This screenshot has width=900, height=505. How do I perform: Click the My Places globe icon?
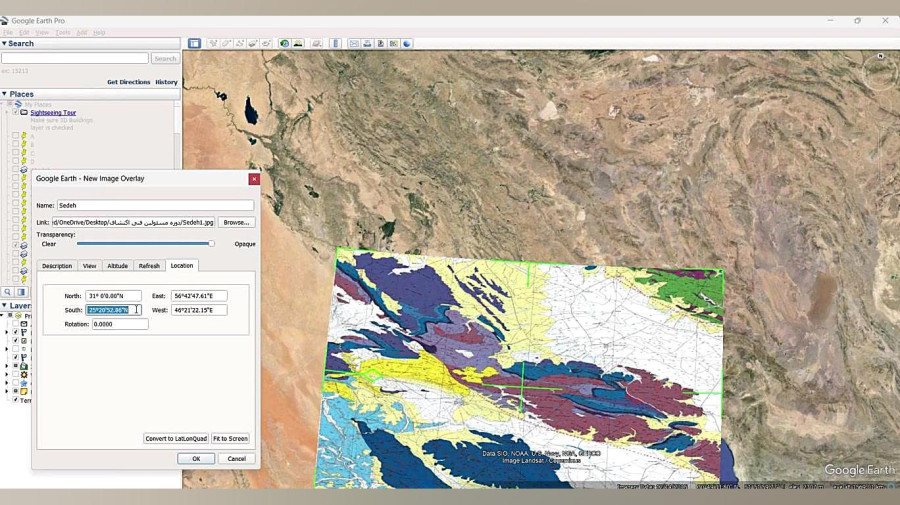click(x=18, y=104)
